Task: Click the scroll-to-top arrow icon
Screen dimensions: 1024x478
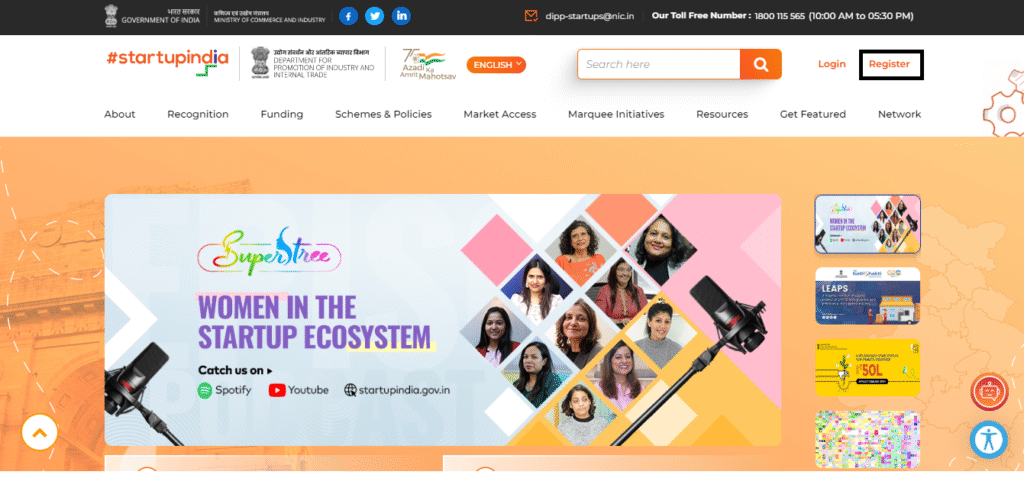Action: pyautogui.click(x=39, y=432)
